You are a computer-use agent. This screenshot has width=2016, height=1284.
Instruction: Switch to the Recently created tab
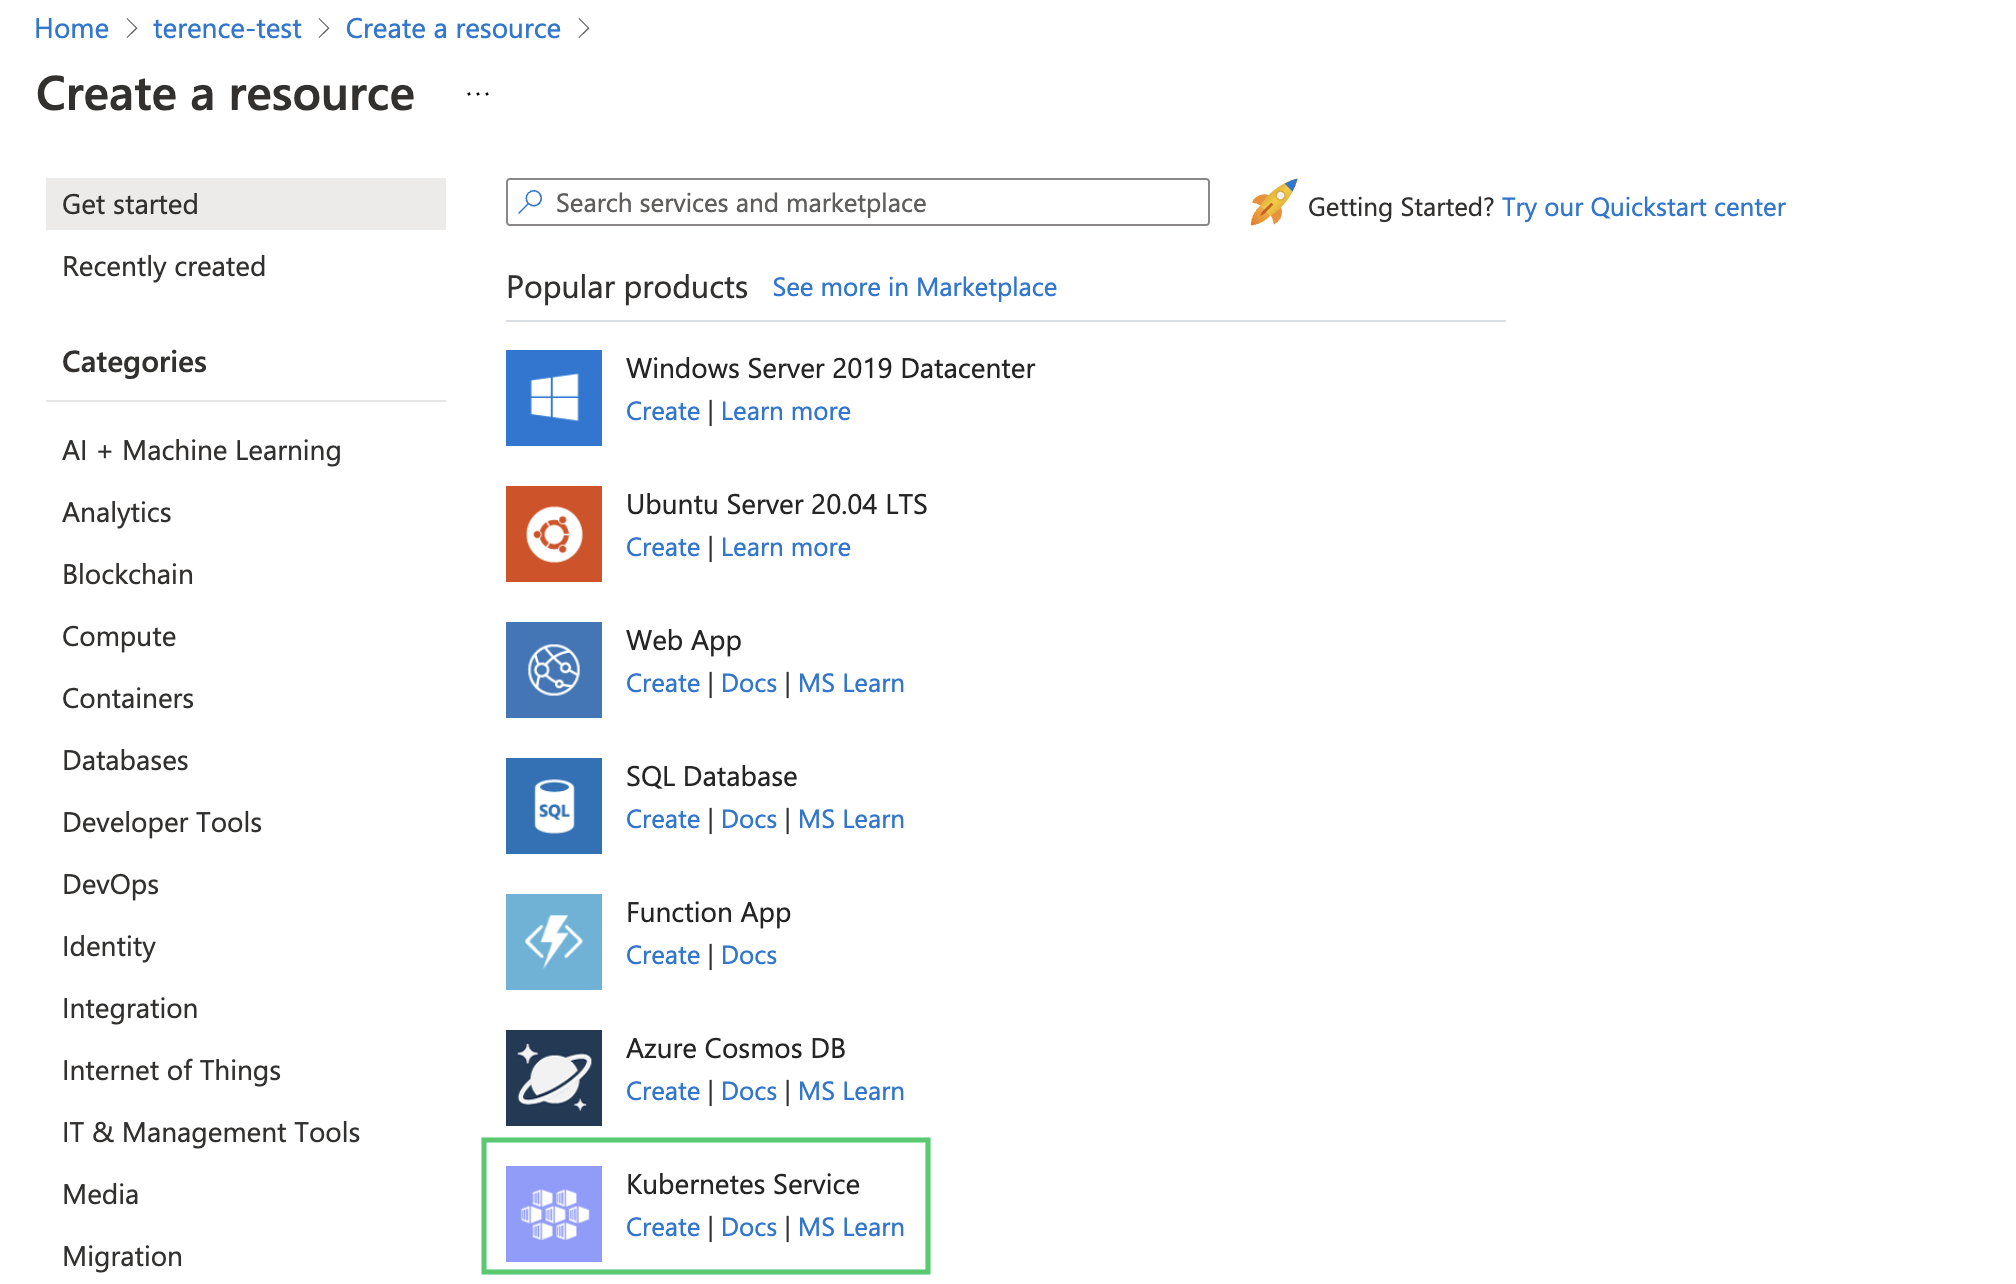click(x=164, y=266)
